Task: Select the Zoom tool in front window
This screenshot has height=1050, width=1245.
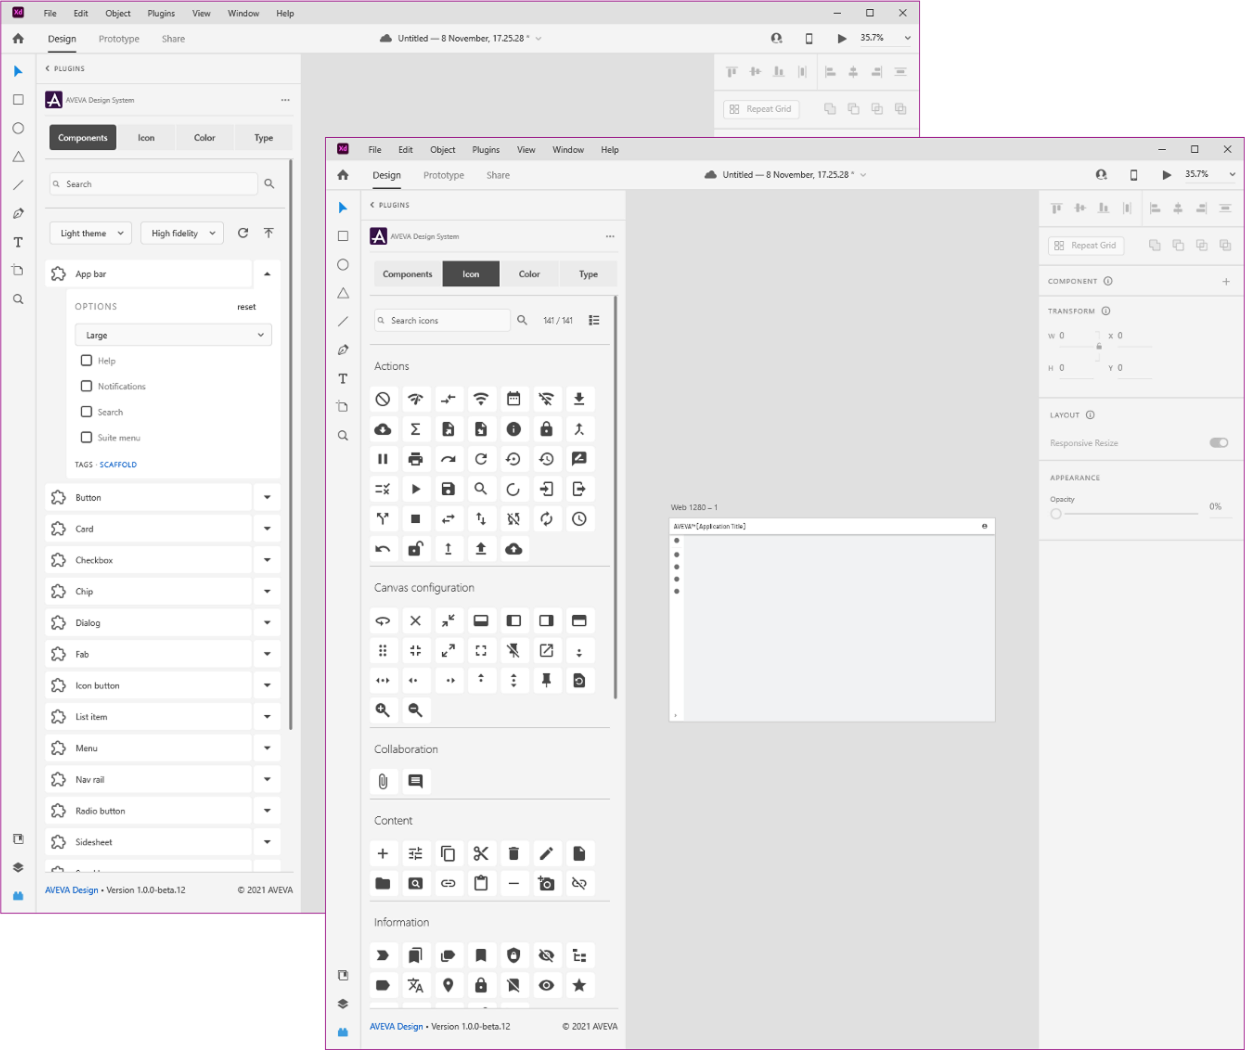Action: [x=343, y=436]
